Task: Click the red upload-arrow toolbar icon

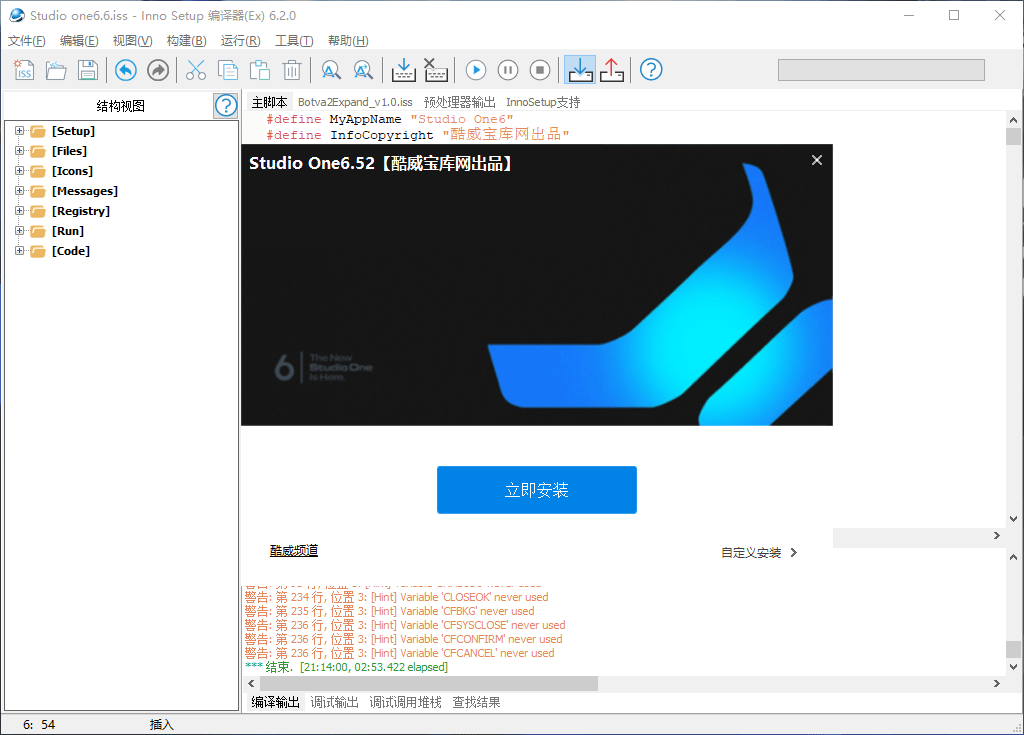Action: click(x=612, y=70)
